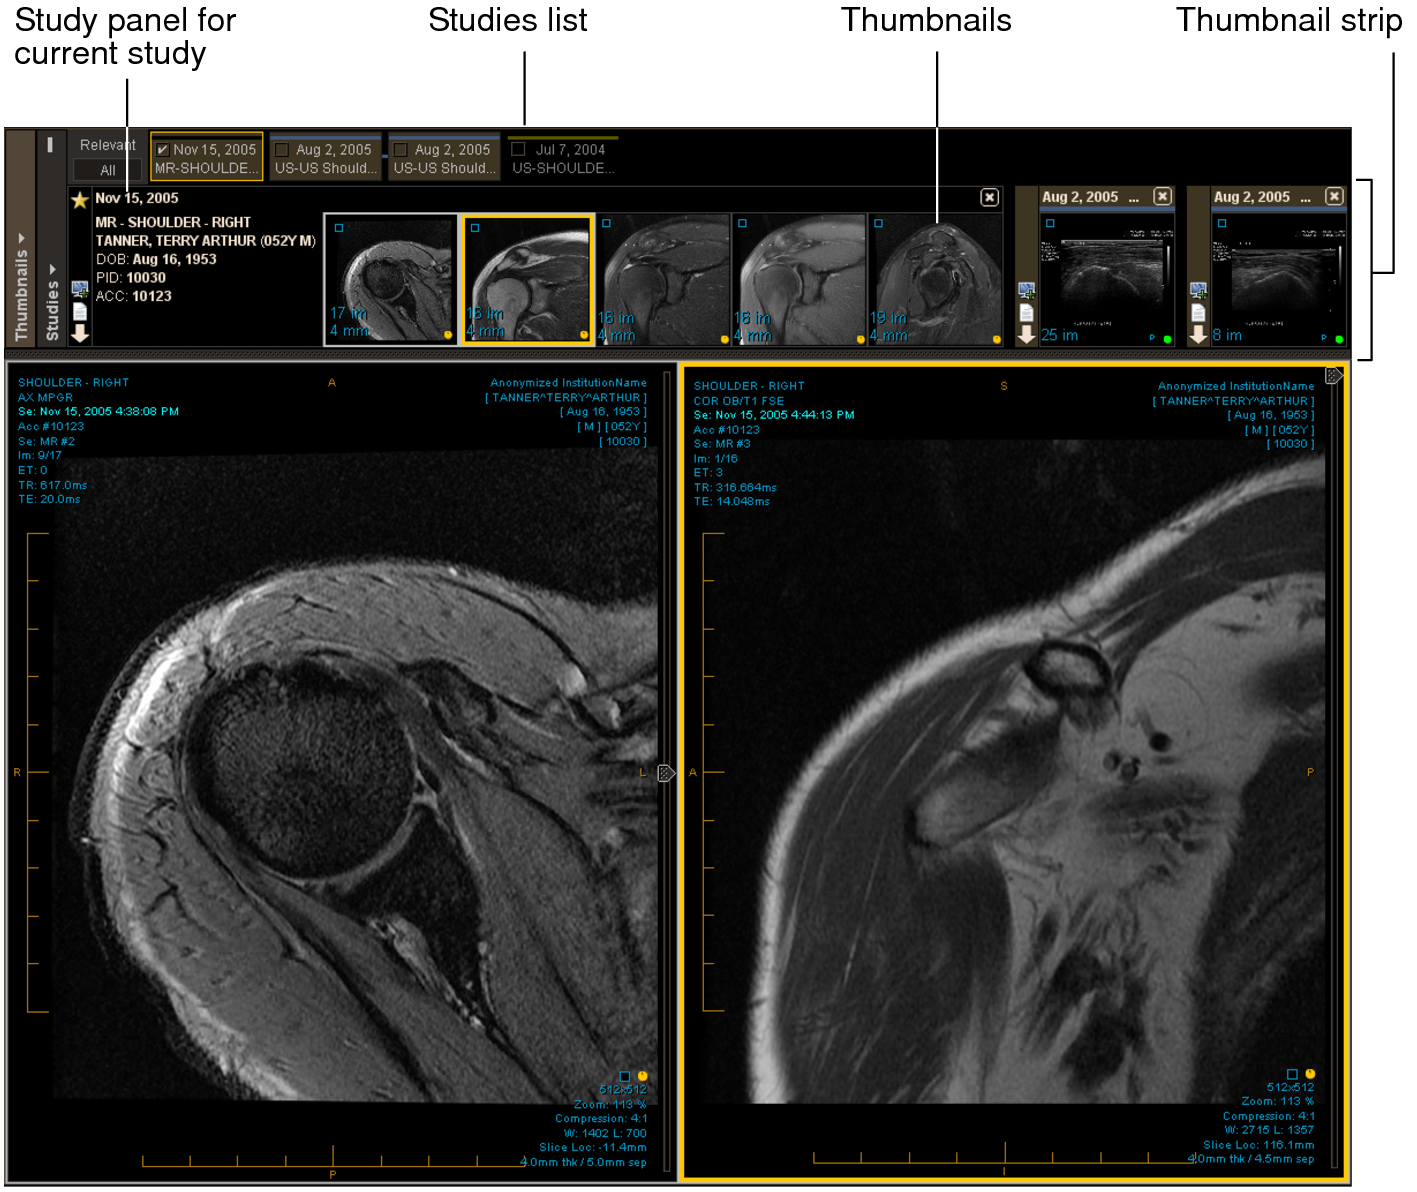The width and height of the screenshot is (1417, 1192).
Task: Select the All studies filter
Action: pos(107,171)
